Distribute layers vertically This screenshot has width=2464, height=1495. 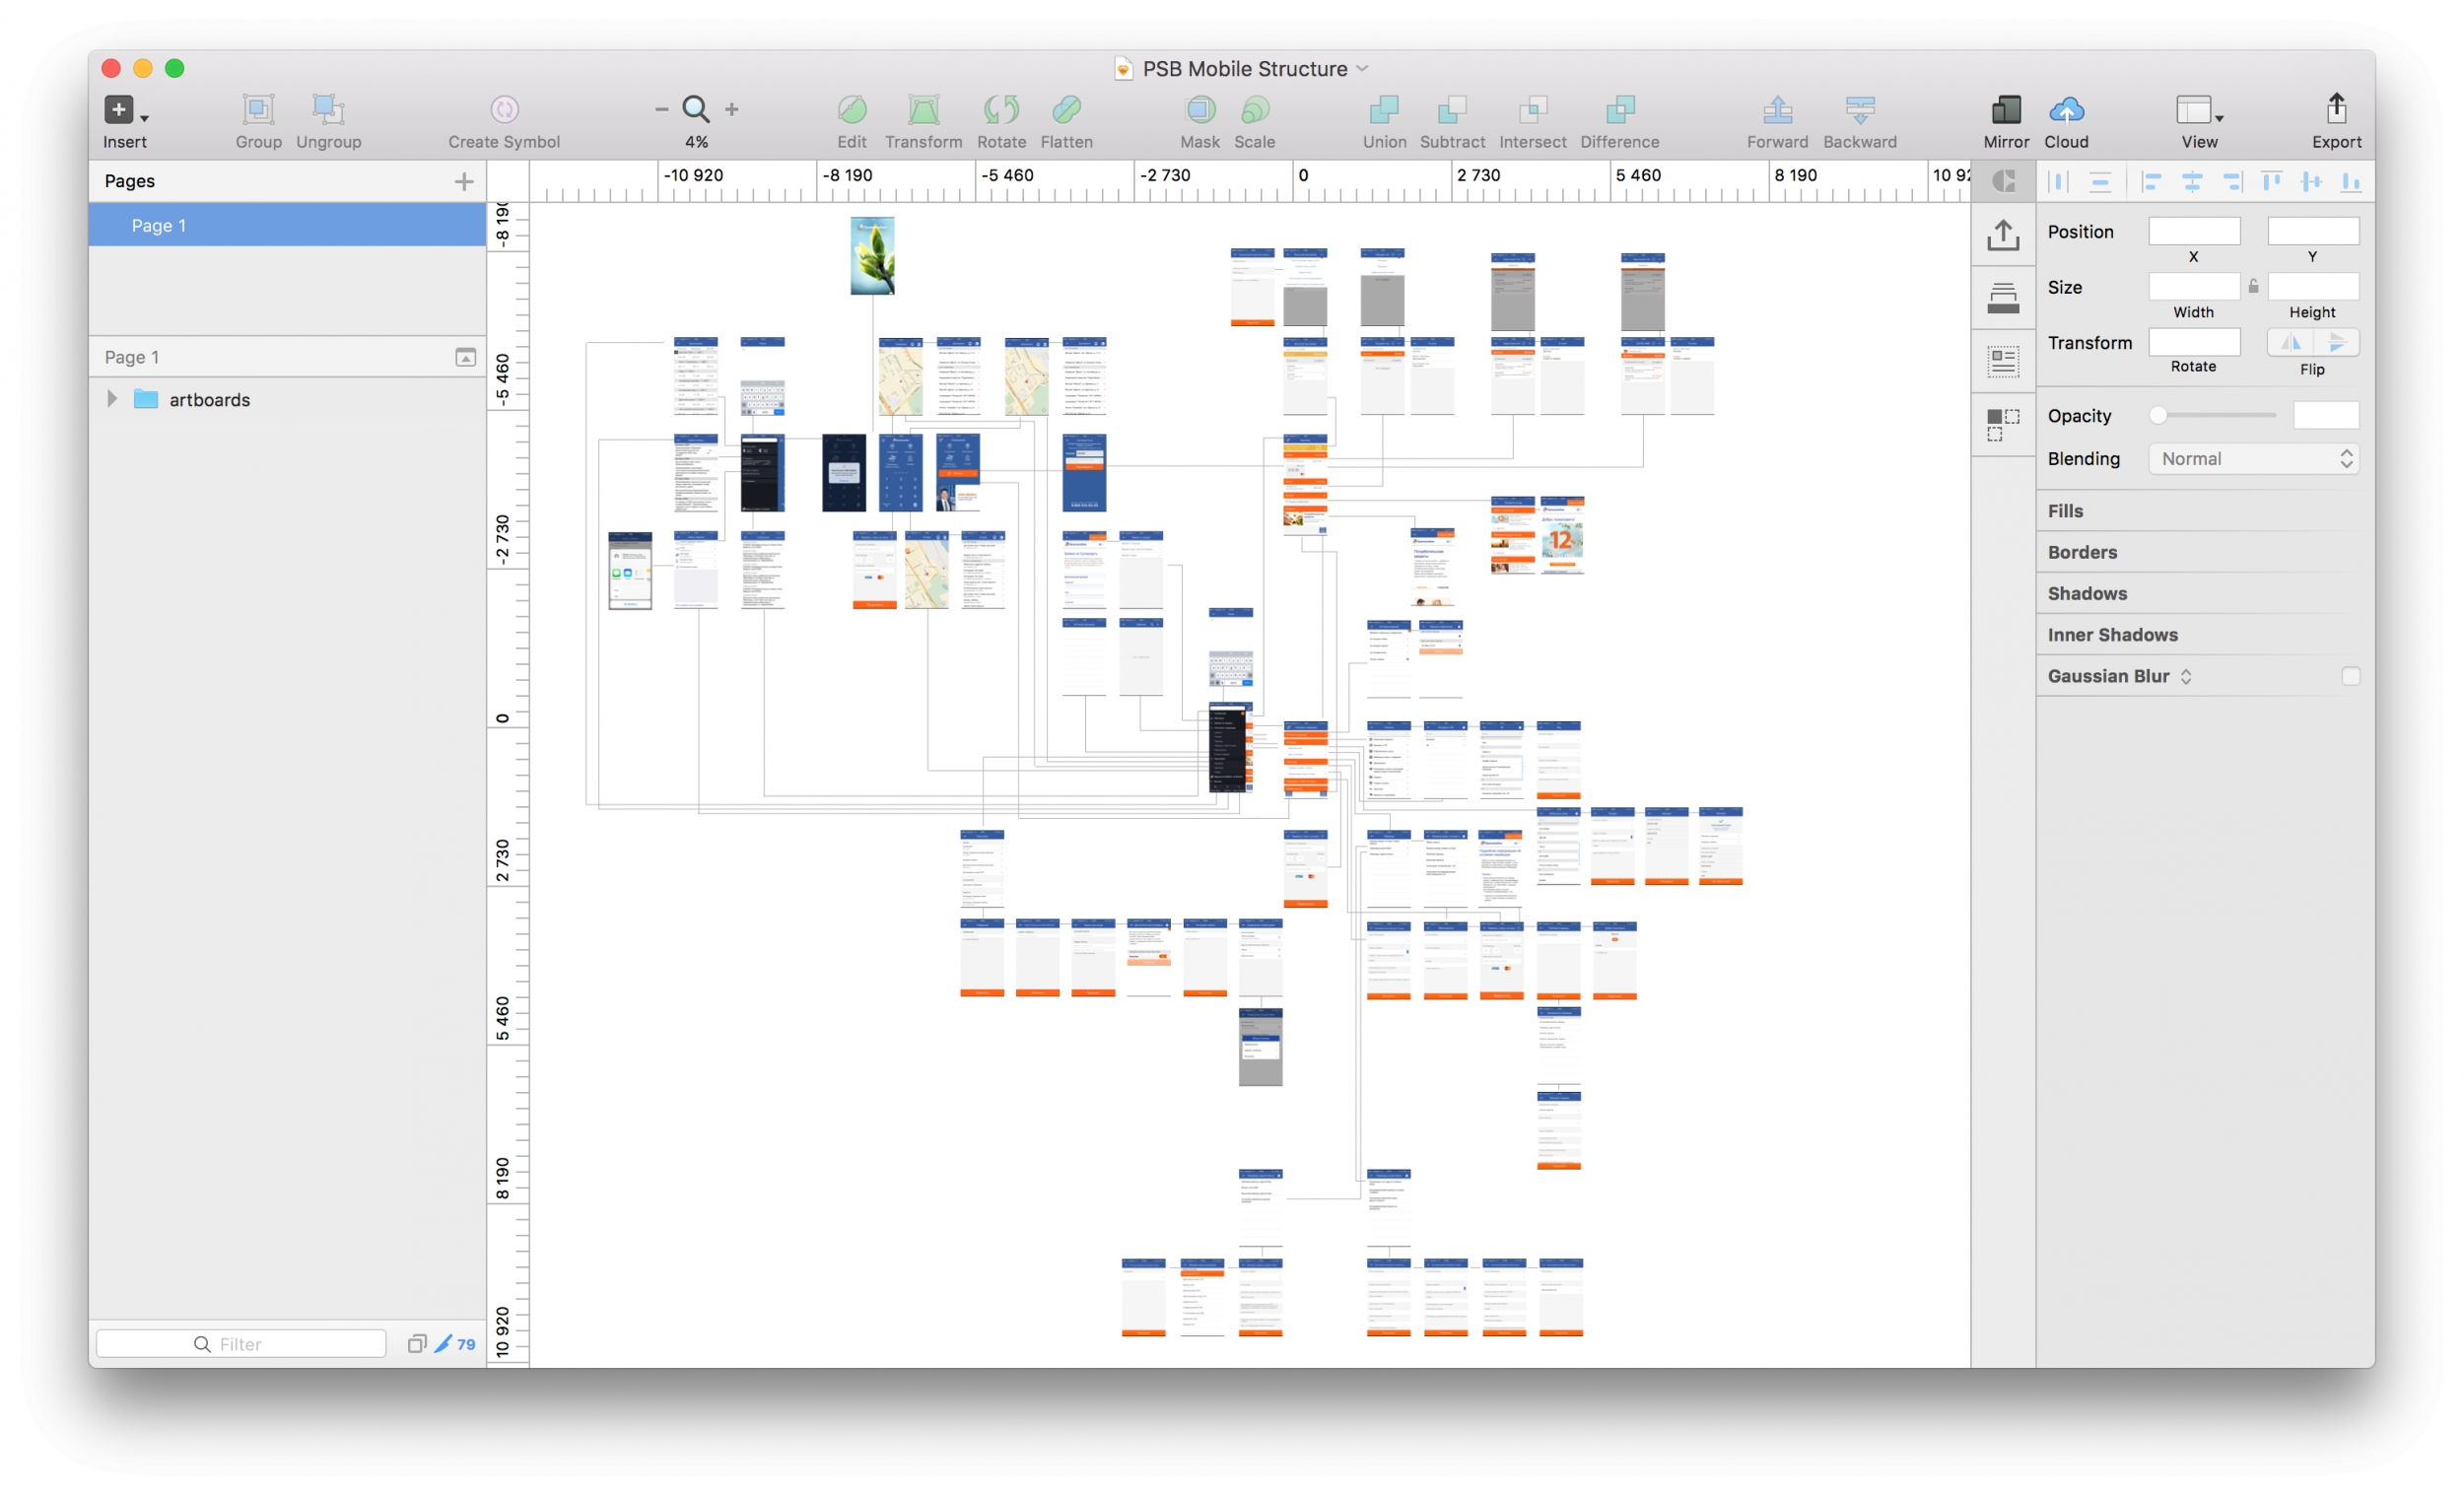(2099, 181)
